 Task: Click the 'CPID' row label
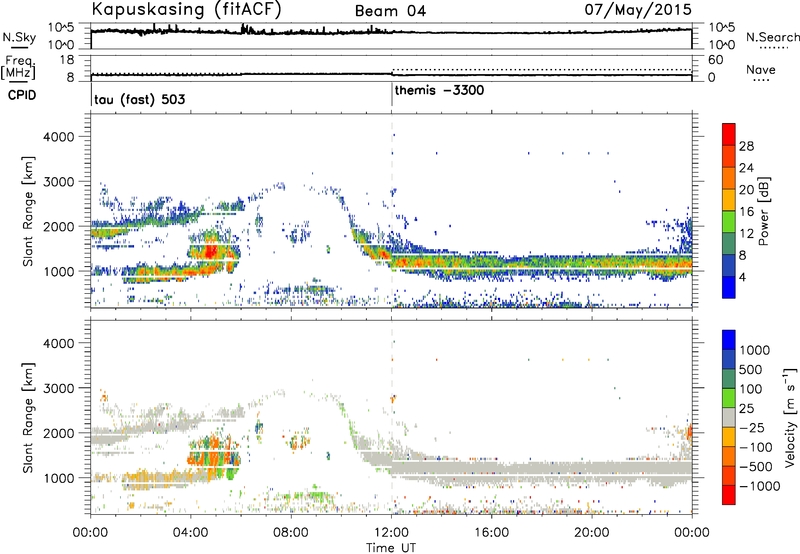22,95
